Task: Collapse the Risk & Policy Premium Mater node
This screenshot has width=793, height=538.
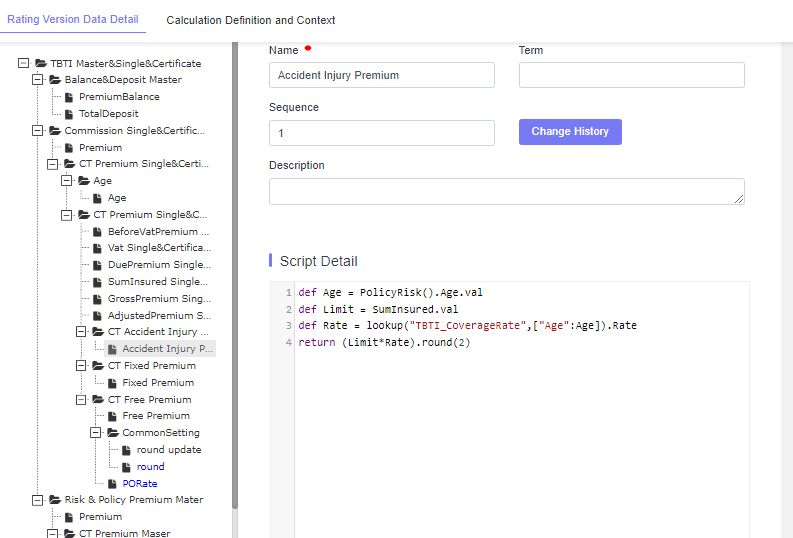Action: [x=37, y=500]
